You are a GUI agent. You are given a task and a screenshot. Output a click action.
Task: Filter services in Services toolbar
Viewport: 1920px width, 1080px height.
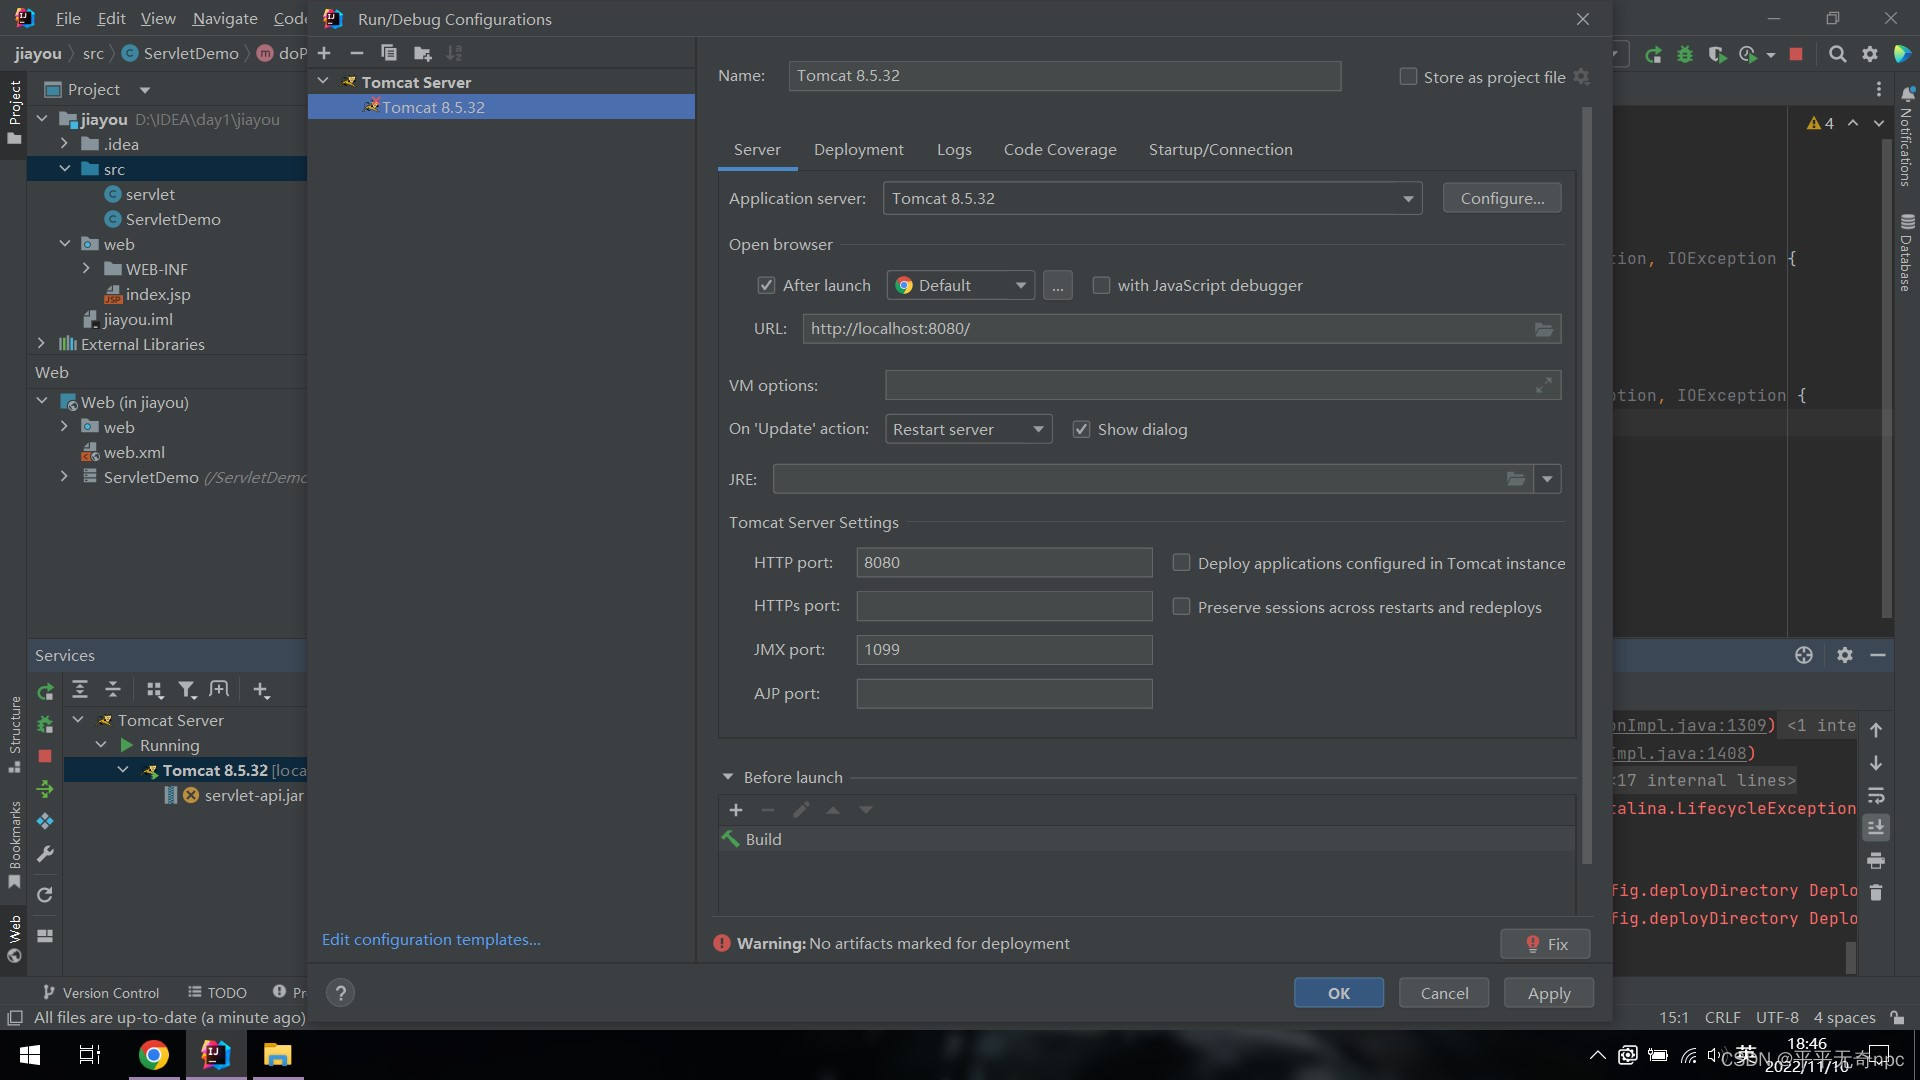click(x=187, y=690)
